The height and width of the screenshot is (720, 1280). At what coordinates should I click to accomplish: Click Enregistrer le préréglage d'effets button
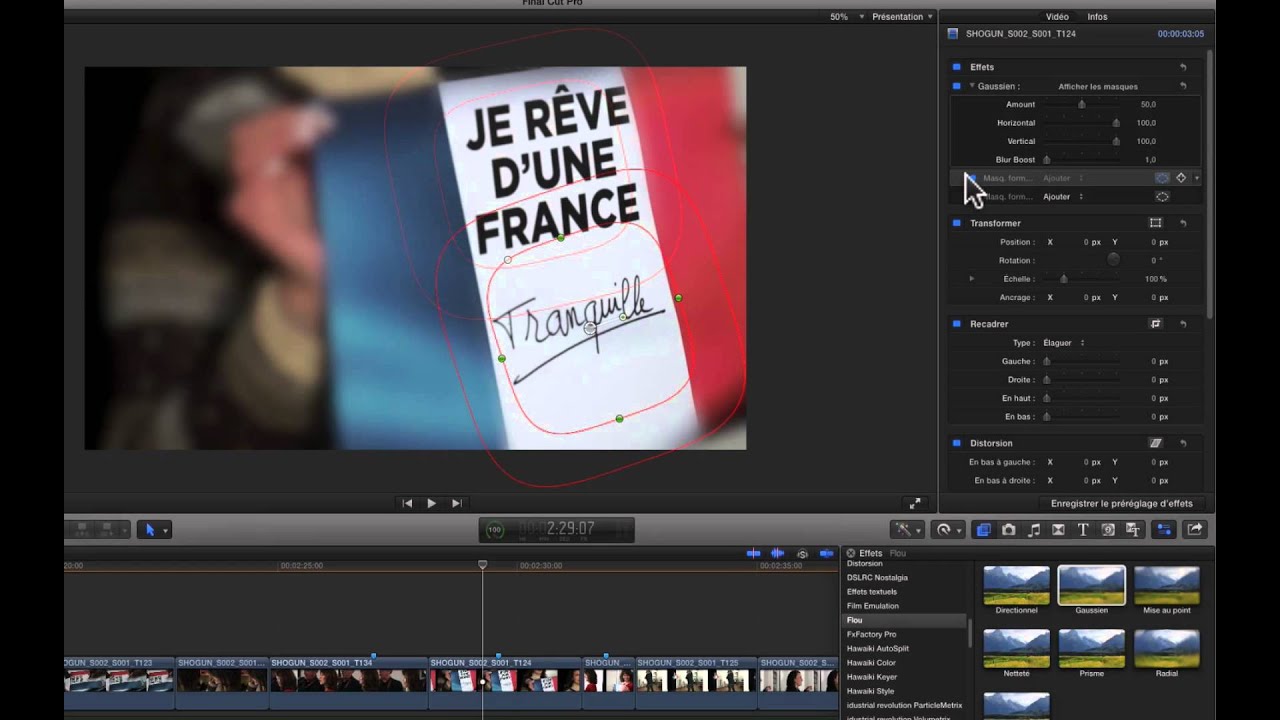(1122, 503)
